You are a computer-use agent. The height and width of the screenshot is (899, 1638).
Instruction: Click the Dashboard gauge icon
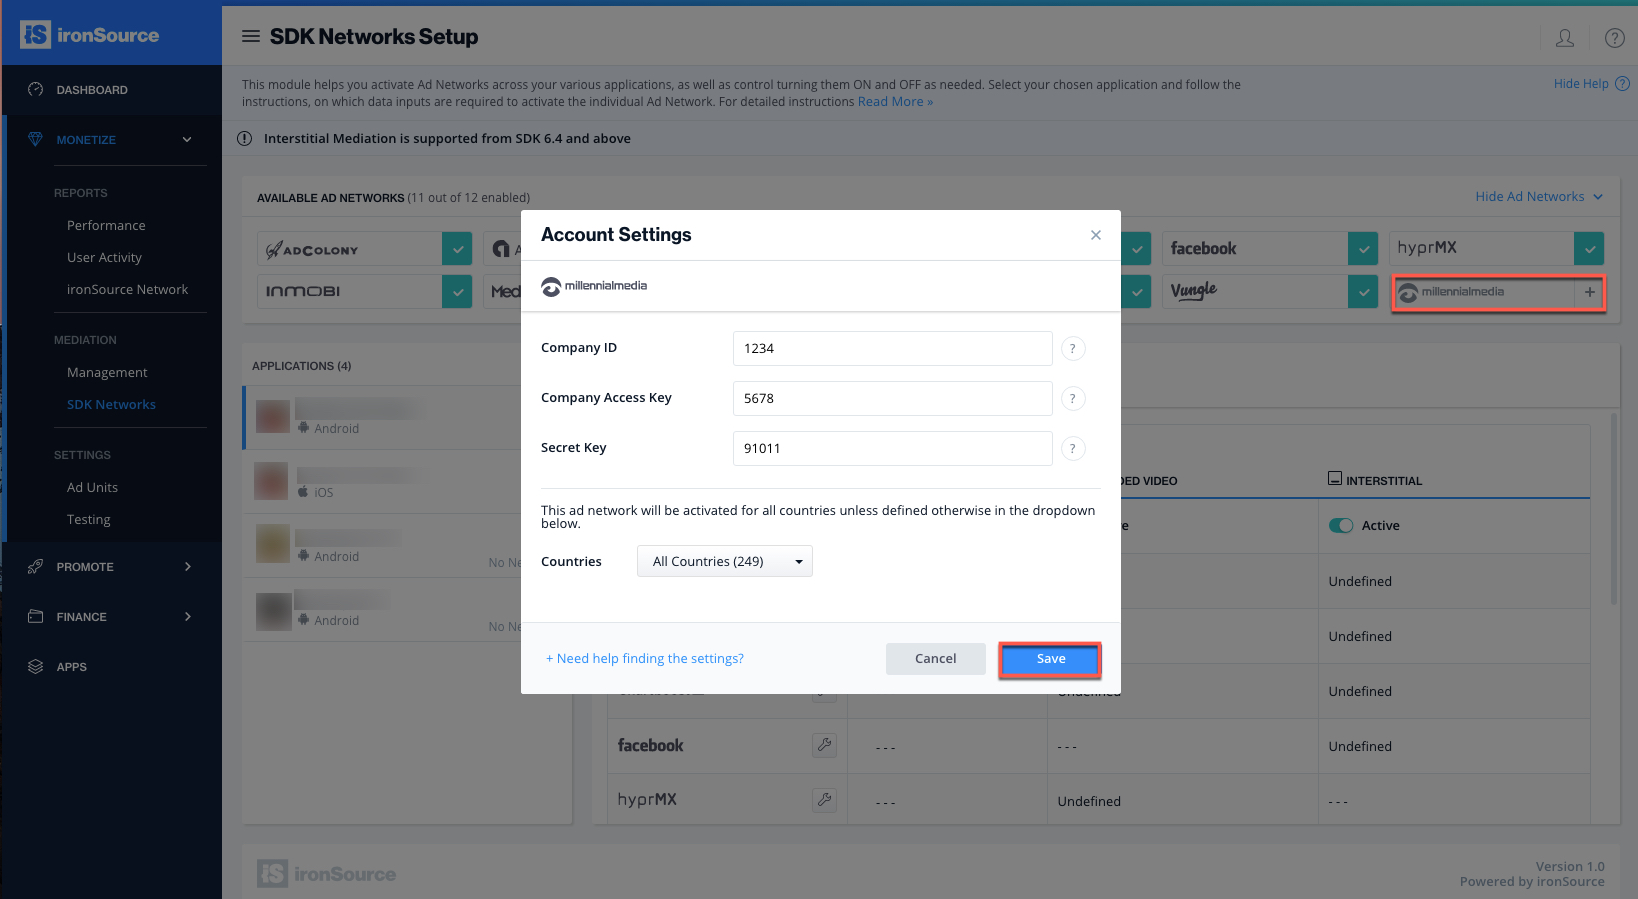36,90
